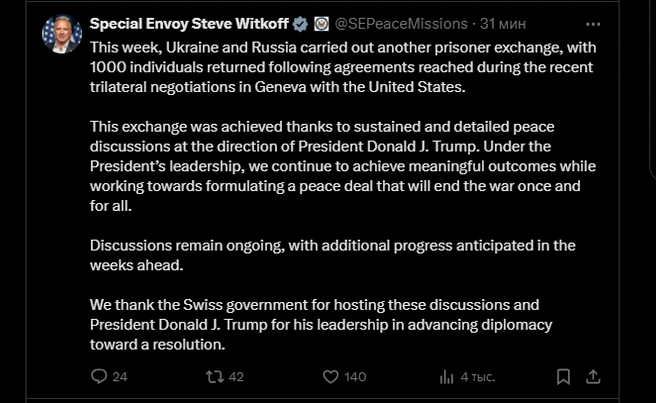The width and height of the screenshot is (656, 403).
Task: Bookmark this tweet
Action: click(x=564, y=377)
